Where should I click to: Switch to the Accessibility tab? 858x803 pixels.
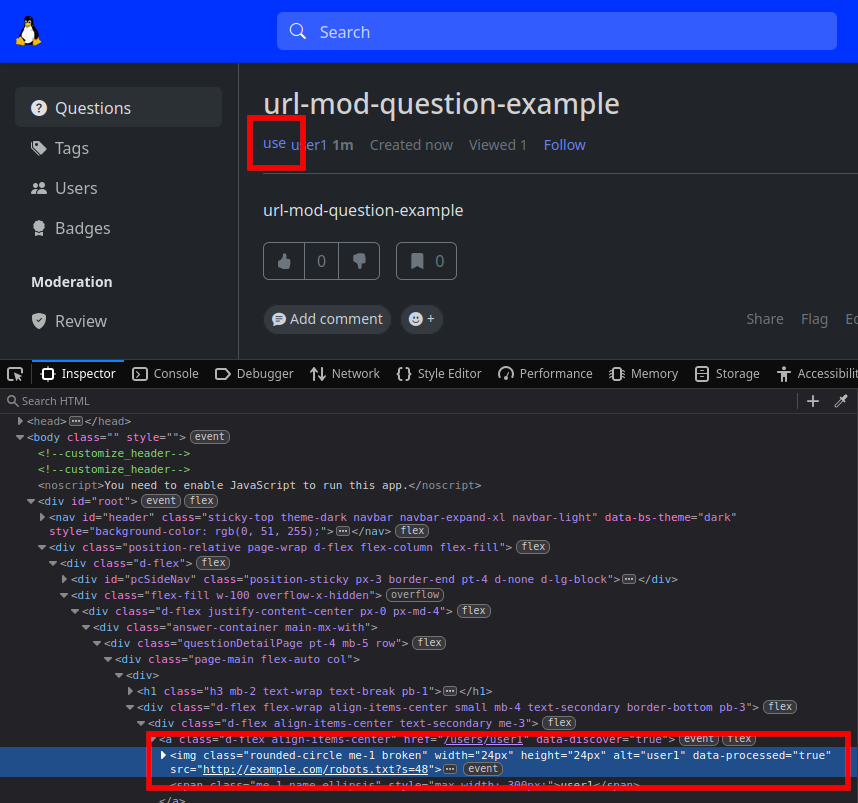click(x=816, y=374)
